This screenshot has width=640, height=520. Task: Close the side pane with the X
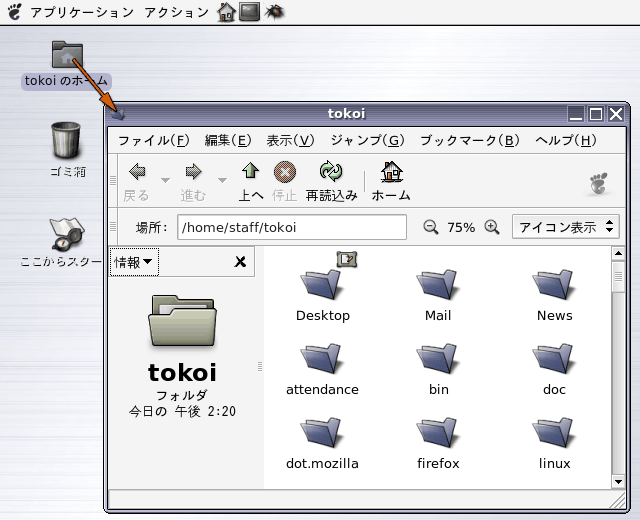coord(240,262)
